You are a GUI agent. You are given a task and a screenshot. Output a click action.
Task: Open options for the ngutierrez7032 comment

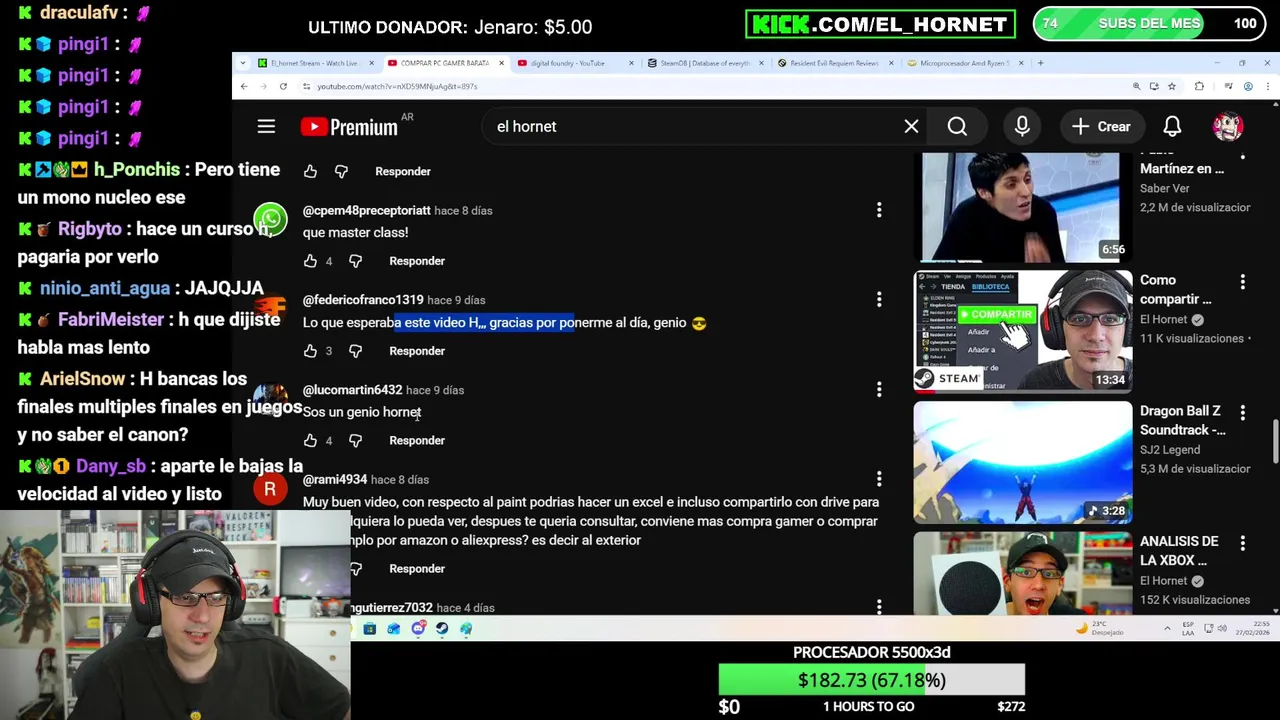tap(879, 607)
